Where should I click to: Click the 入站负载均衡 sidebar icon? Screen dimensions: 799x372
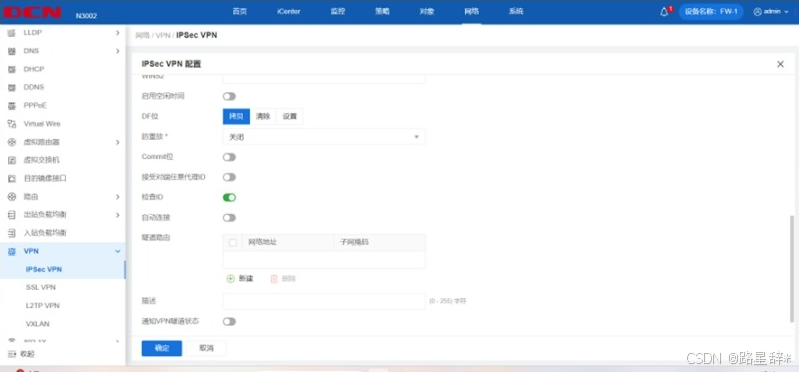point(11,233)
